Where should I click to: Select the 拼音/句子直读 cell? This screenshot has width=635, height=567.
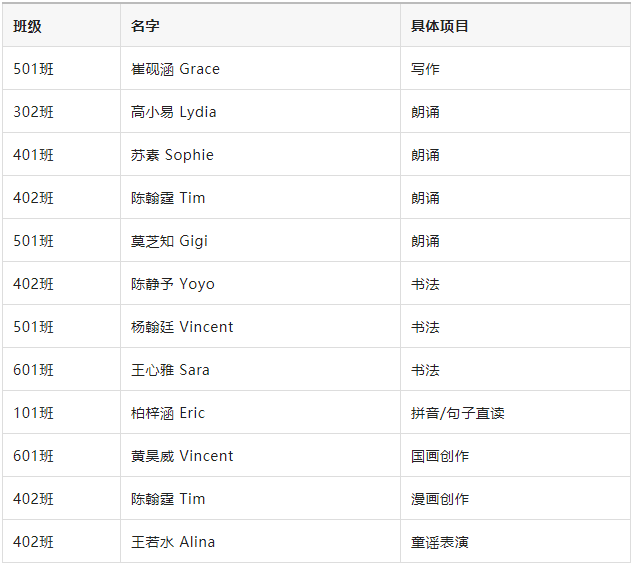(x=457, y=413)
